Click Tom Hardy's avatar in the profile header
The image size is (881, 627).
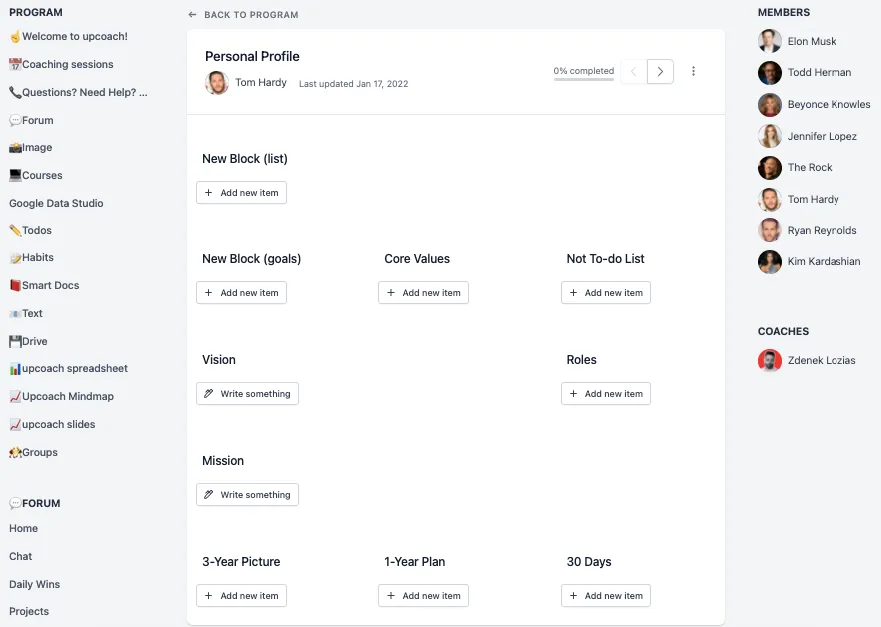[x=217, y=83]
